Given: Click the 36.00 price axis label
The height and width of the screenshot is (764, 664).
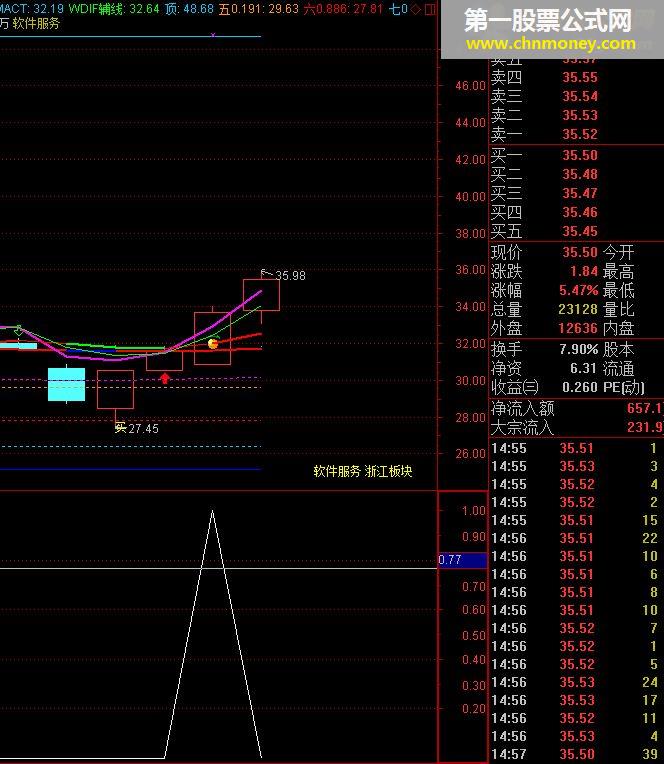Looking at the screenshot, I should tap(471, 270).
